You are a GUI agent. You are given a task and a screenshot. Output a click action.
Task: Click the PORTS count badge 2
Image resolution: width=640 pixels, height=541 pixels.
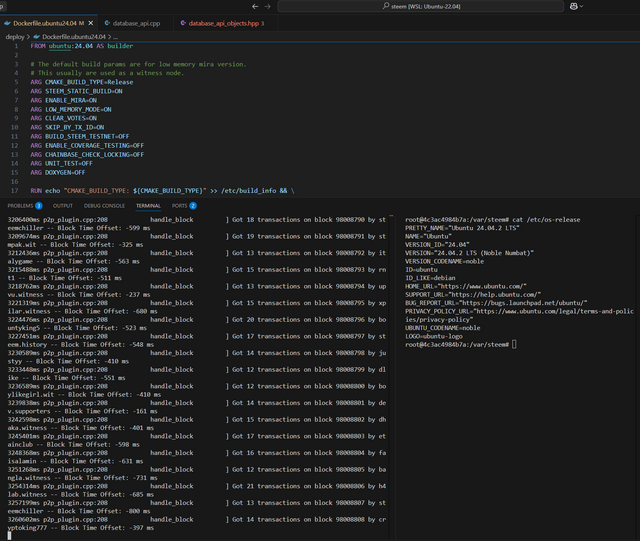click(x=193, y=206)
